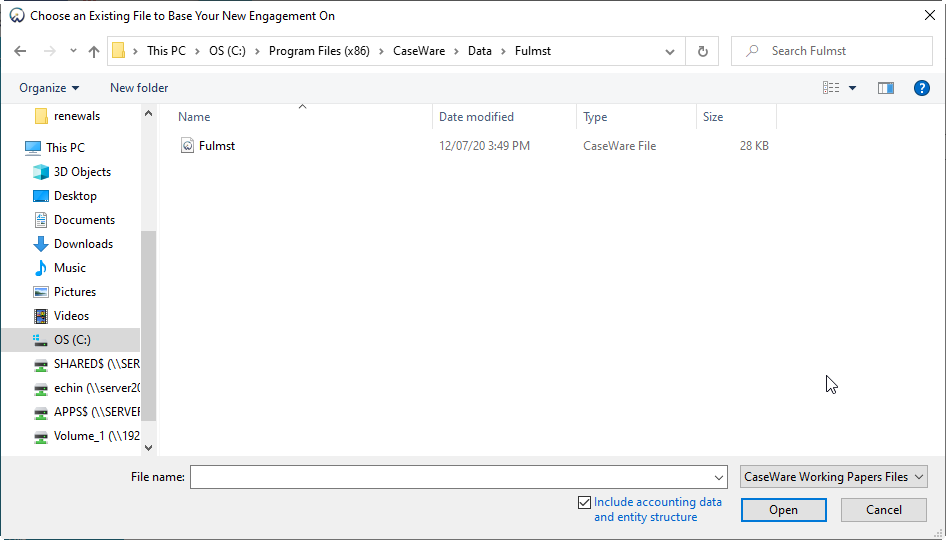
Task: Click the Fulmst breadcrumb segment
Action: (533, 51)
